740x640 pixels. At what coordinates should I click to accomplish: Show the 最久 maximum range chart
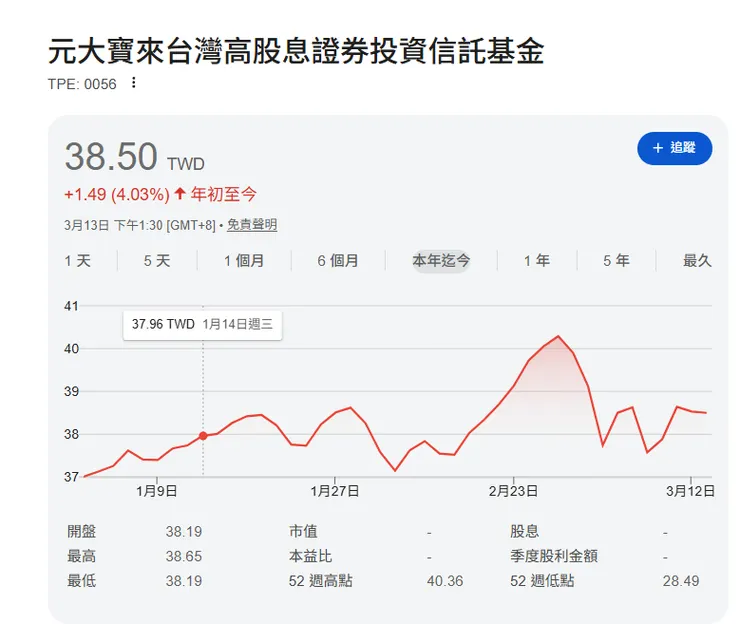point(697,261)
